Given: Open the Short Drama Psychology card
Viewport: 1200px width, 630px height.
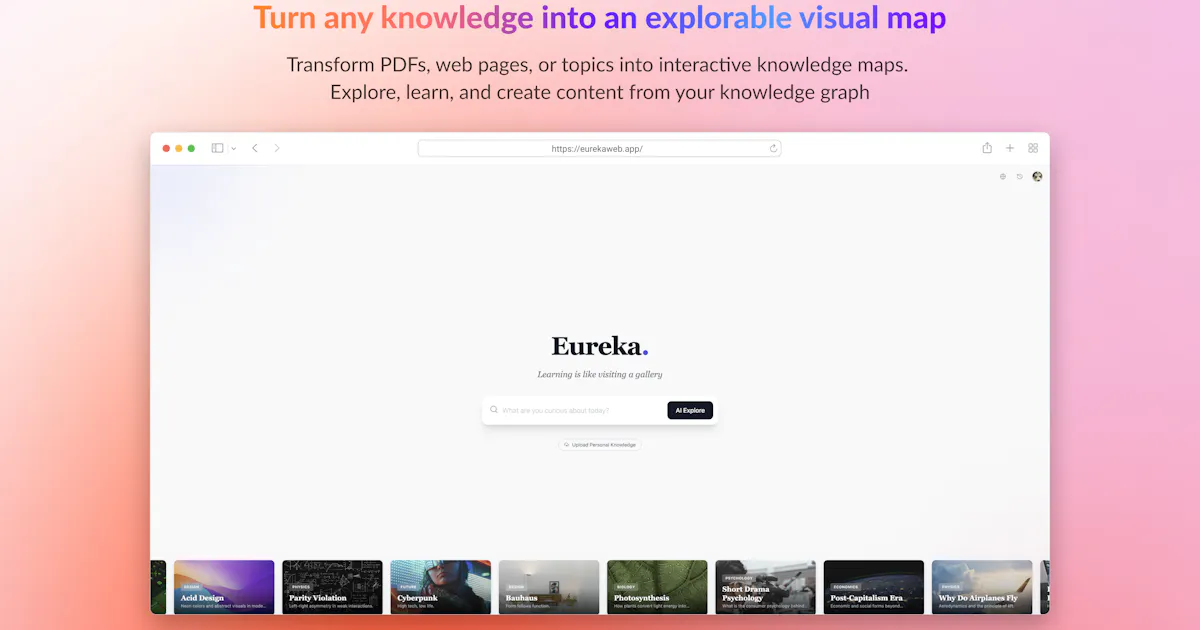Looking at the screenshot, I should tap(766, 587).
